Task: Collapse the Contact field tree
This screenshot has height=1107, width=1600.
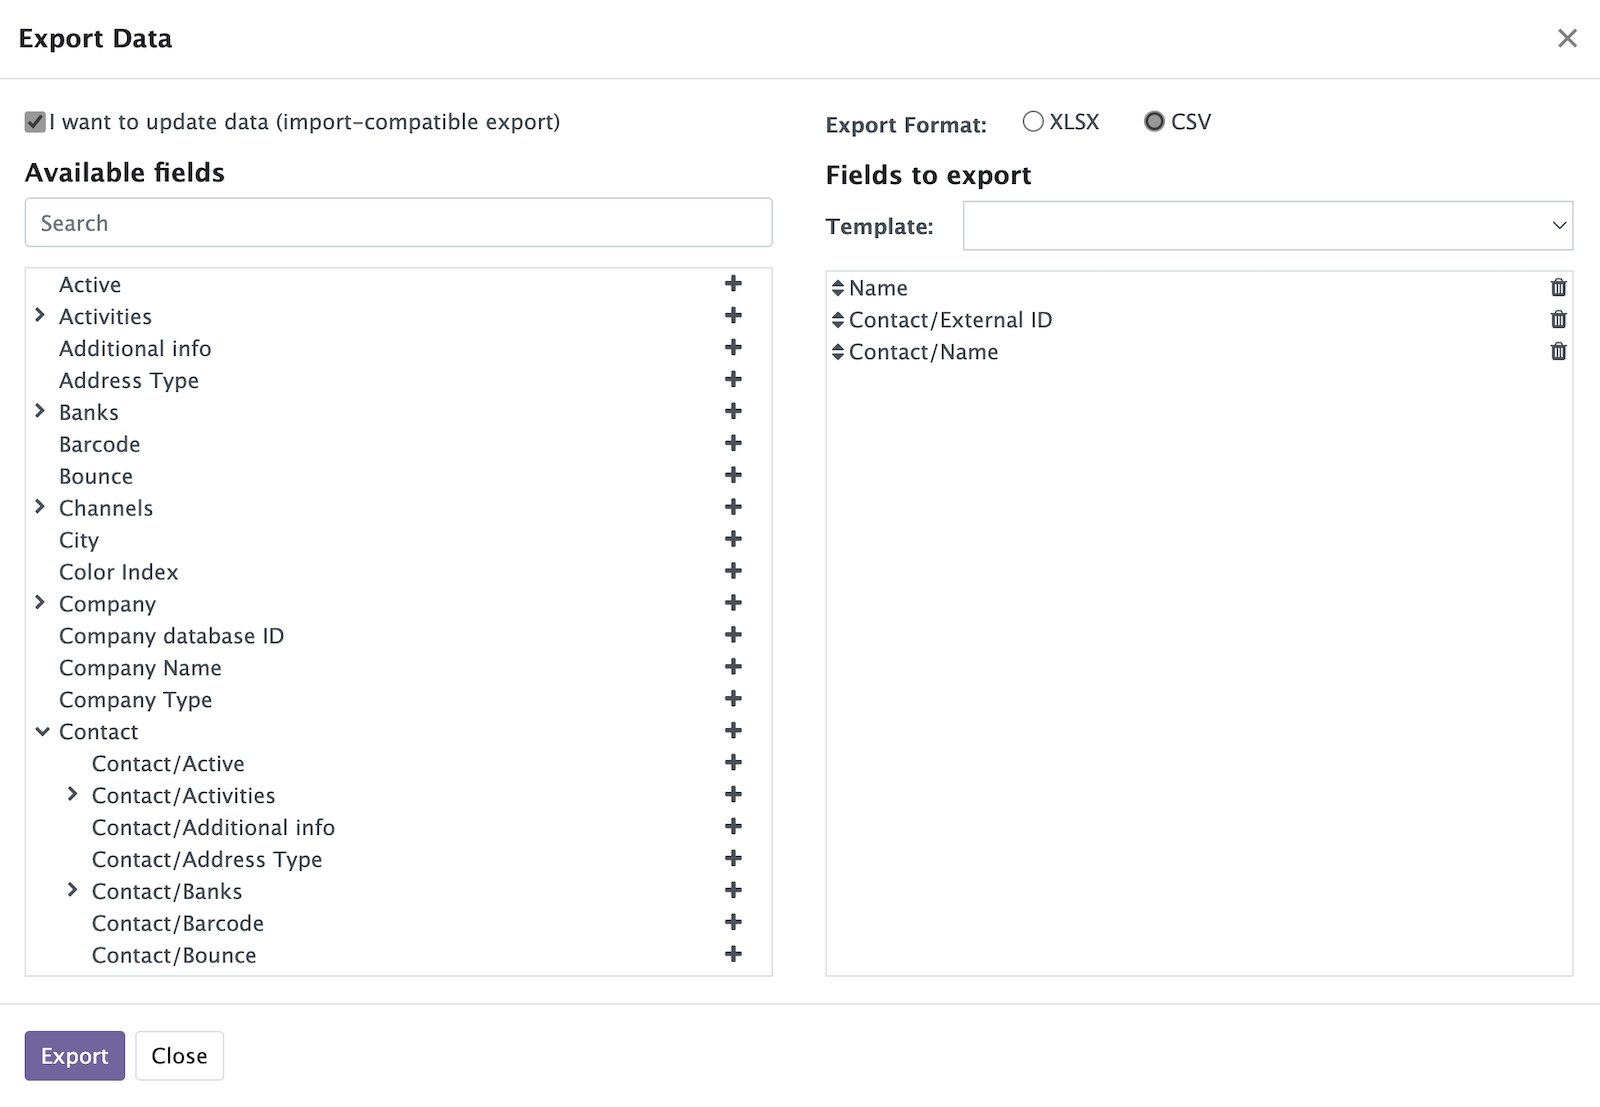Action: tap(42, 732)
